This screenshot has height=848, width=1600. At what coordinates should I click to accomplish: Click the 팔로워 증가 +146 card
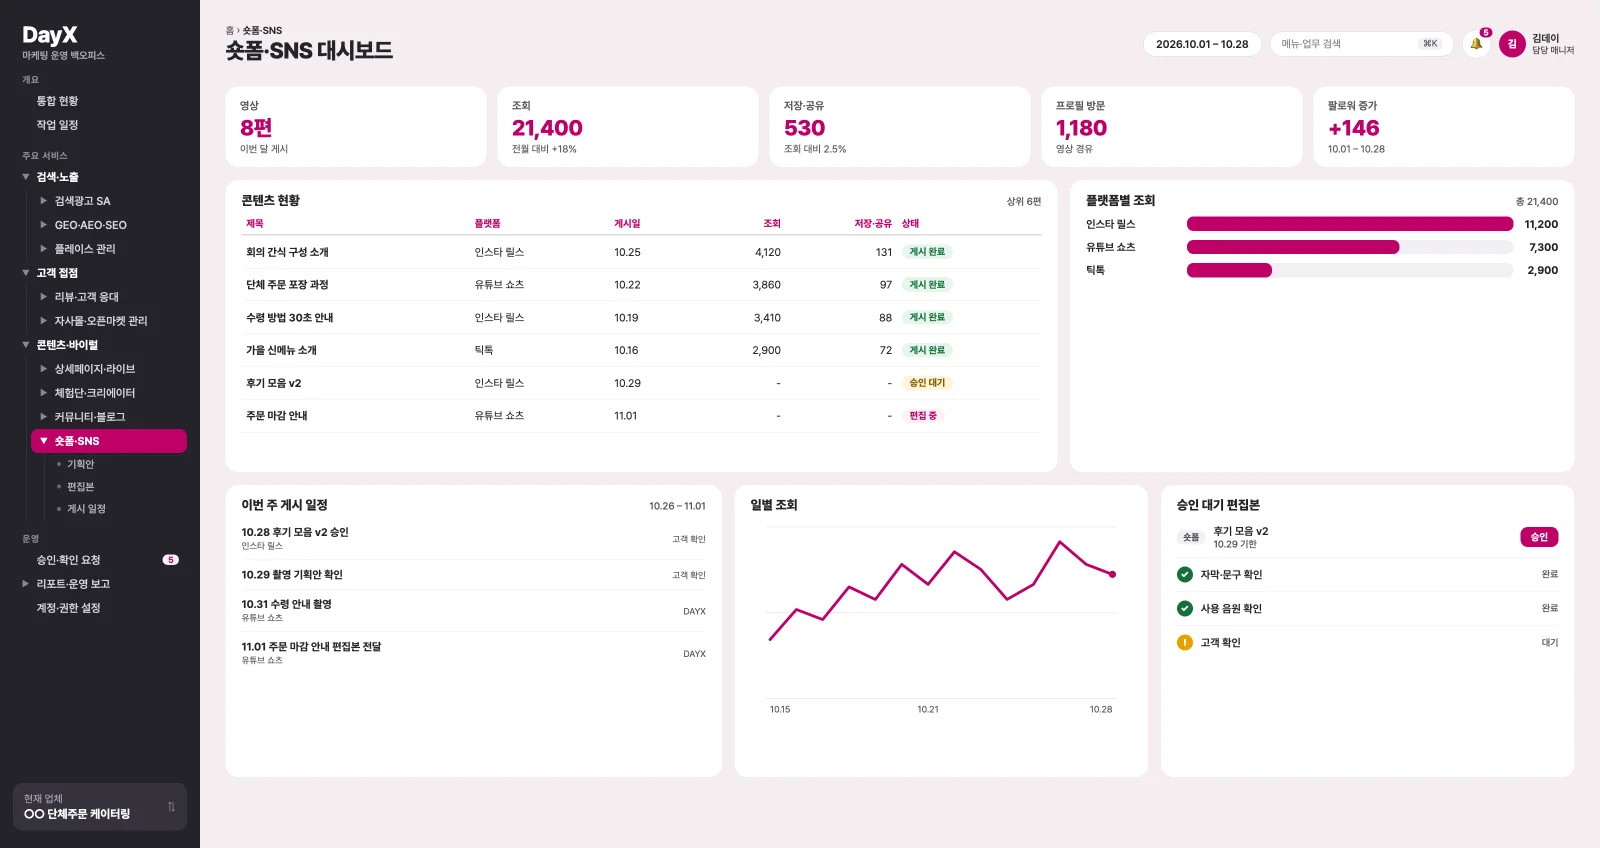click(1444, 127)
